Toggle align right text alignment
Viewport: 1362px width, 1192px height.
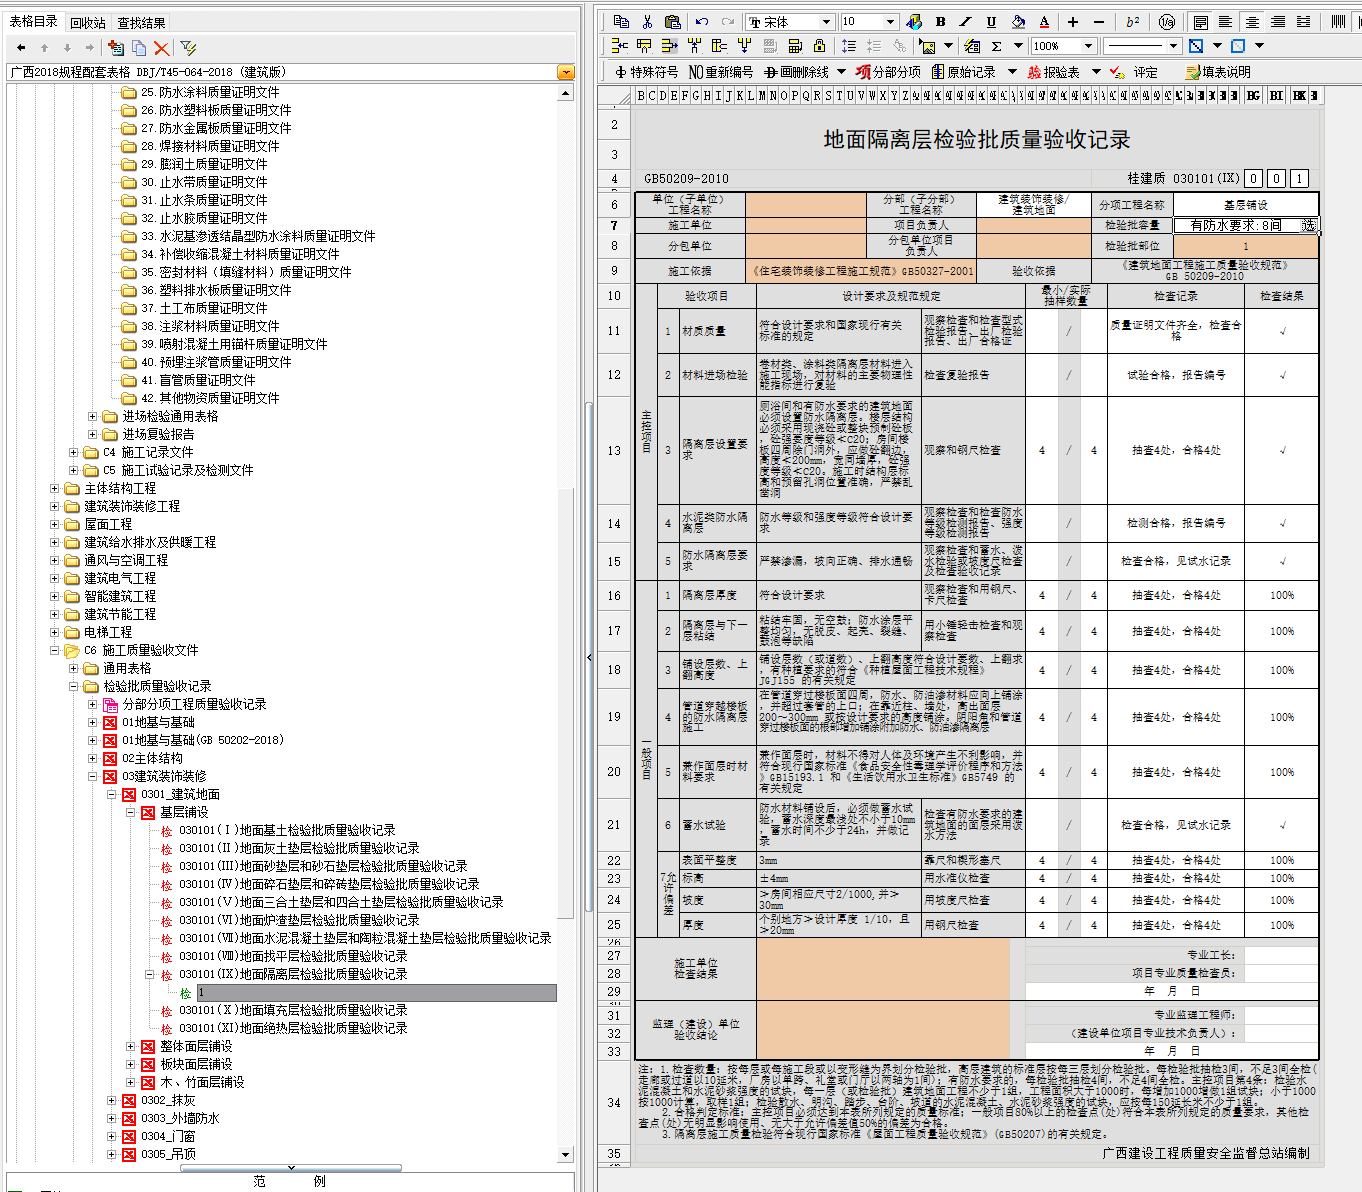1278,21
